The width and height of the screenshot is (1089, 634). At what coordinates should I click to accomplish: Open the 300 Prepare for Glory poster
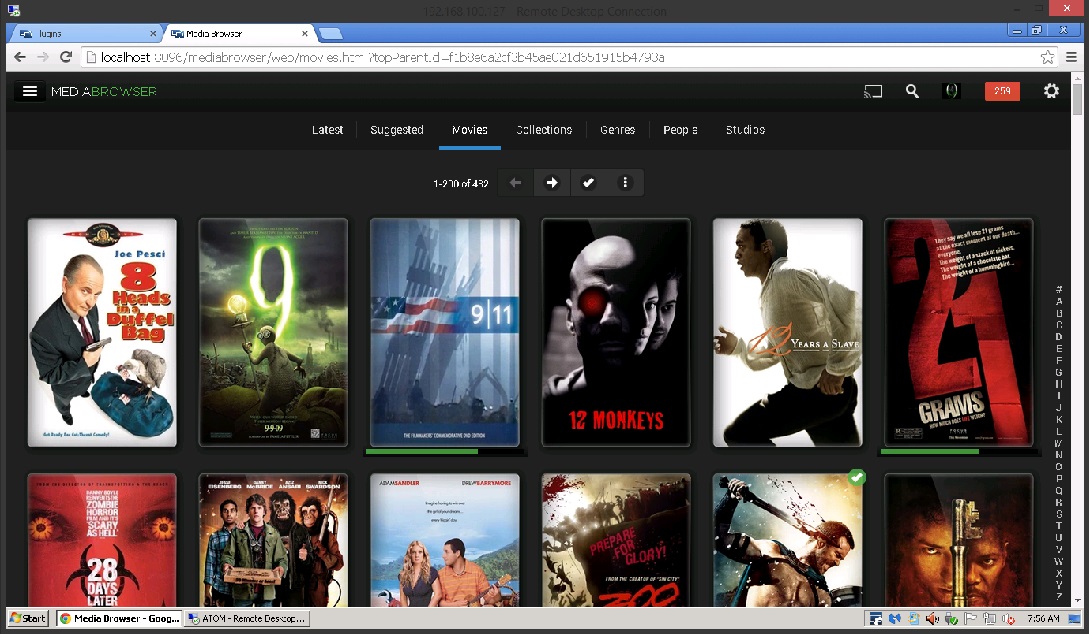pos(616,540)
